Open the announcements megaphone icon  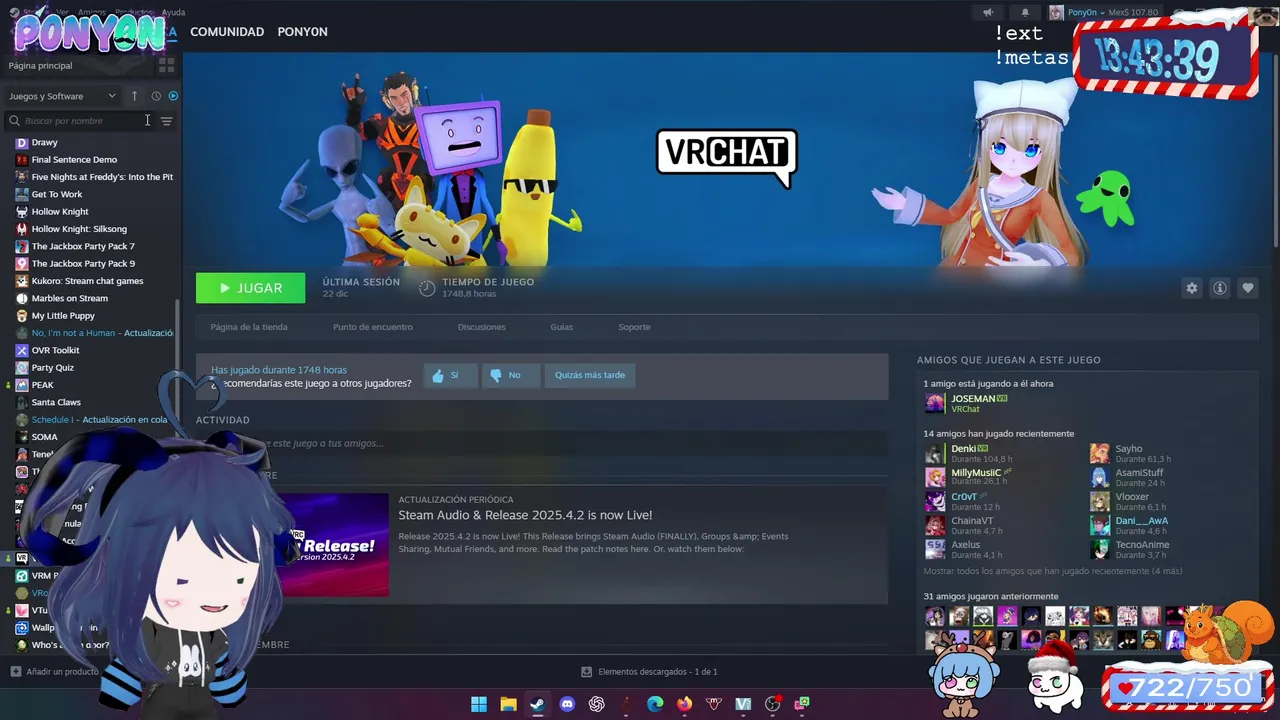coord(988,12)
